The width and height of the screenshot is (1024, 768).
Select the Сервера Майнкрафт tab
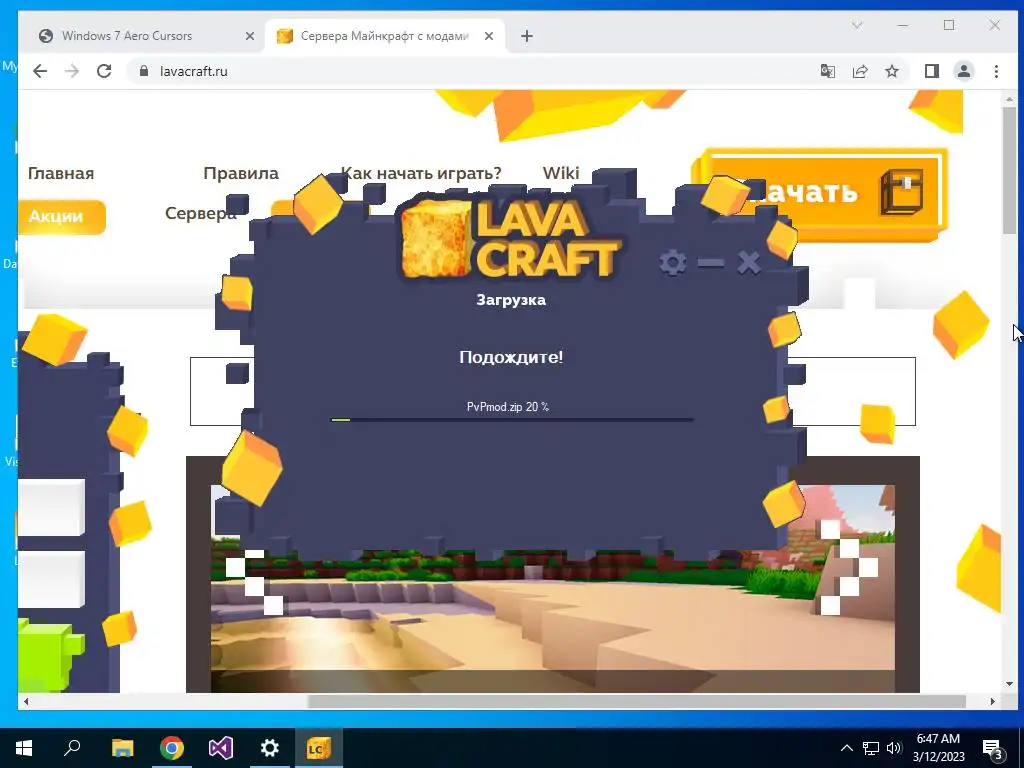[384, 36]
